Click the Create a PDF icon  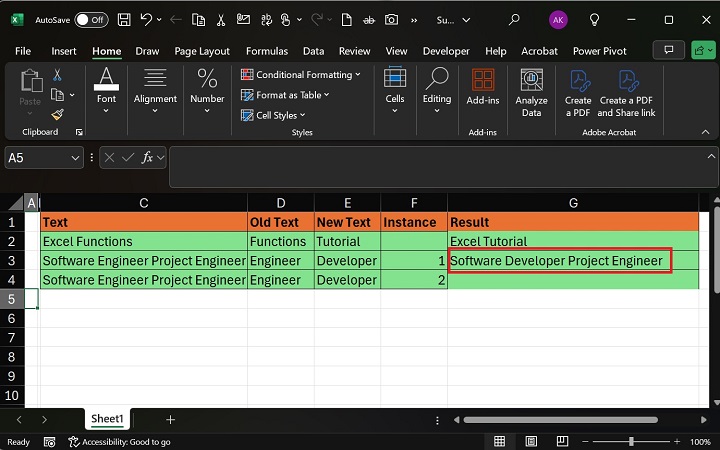point(578,93)
